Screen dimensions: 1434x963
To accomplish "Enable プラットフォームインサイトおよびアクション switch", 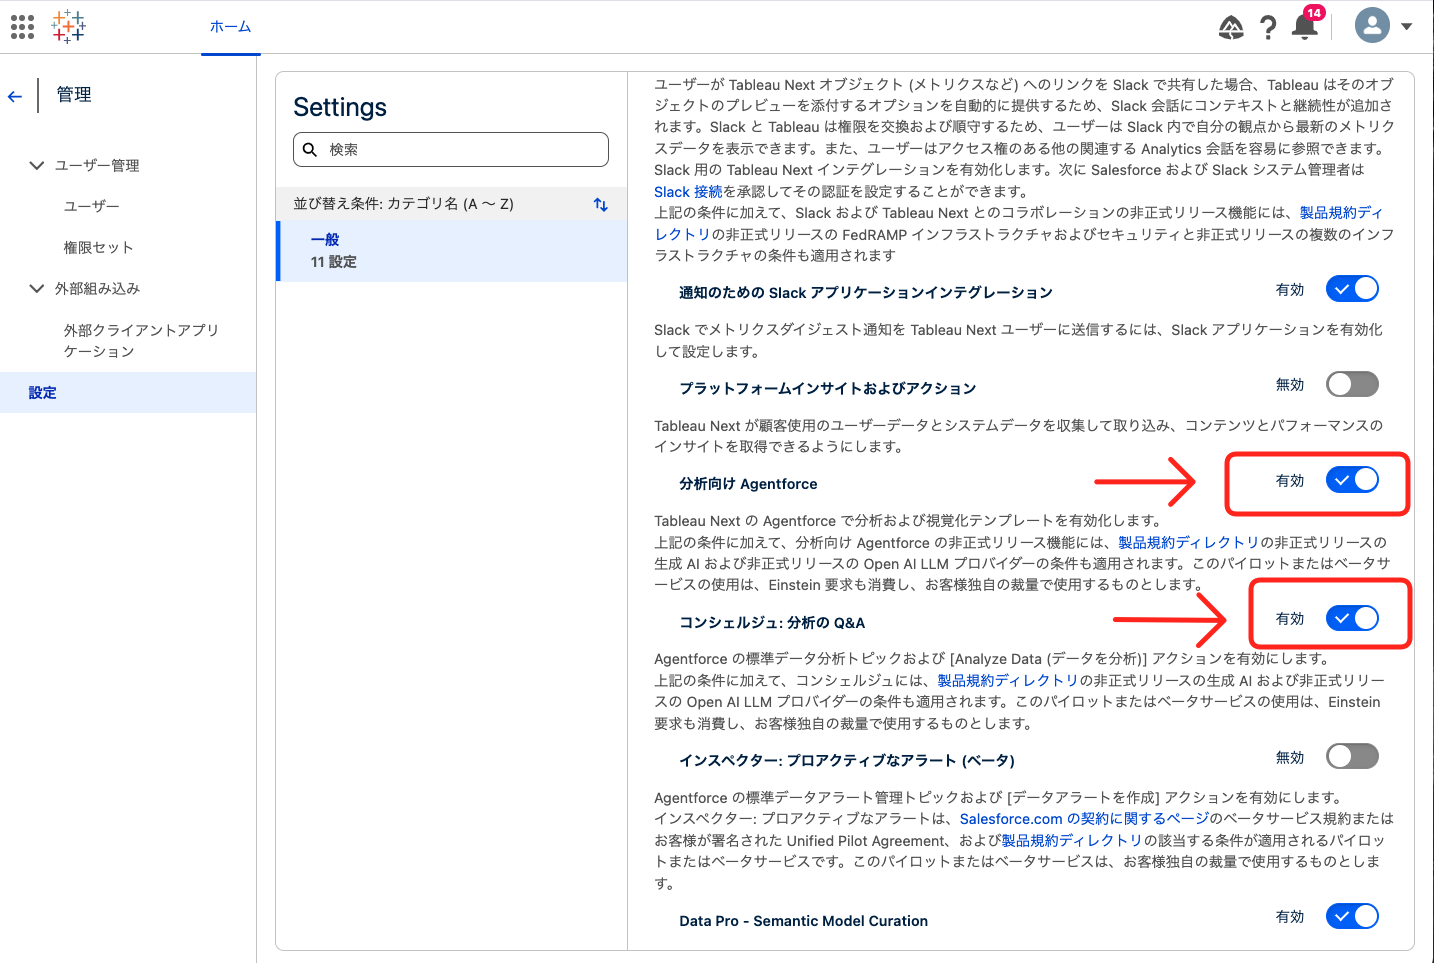I will (1352, 384).
